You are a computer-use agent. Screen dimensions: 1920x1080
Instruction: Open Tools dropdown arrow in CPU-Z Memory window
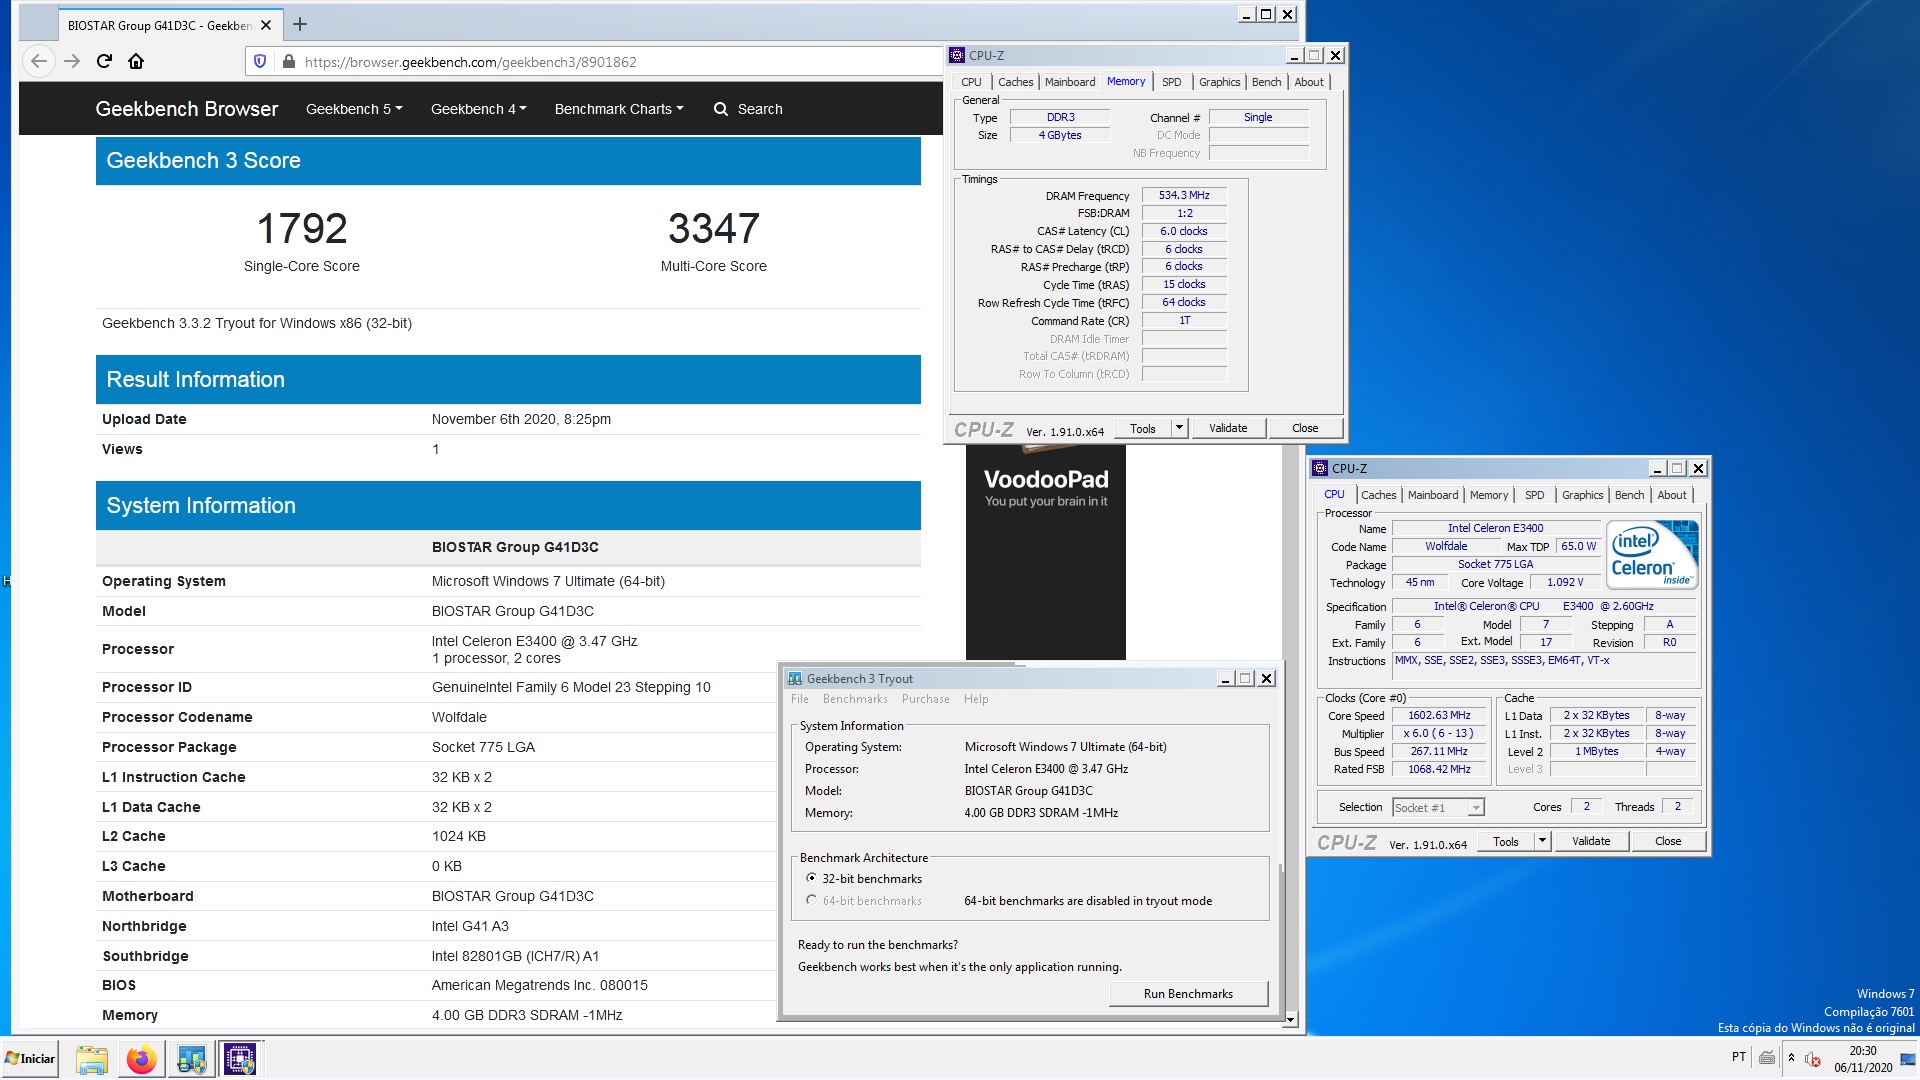point(1179,428)
